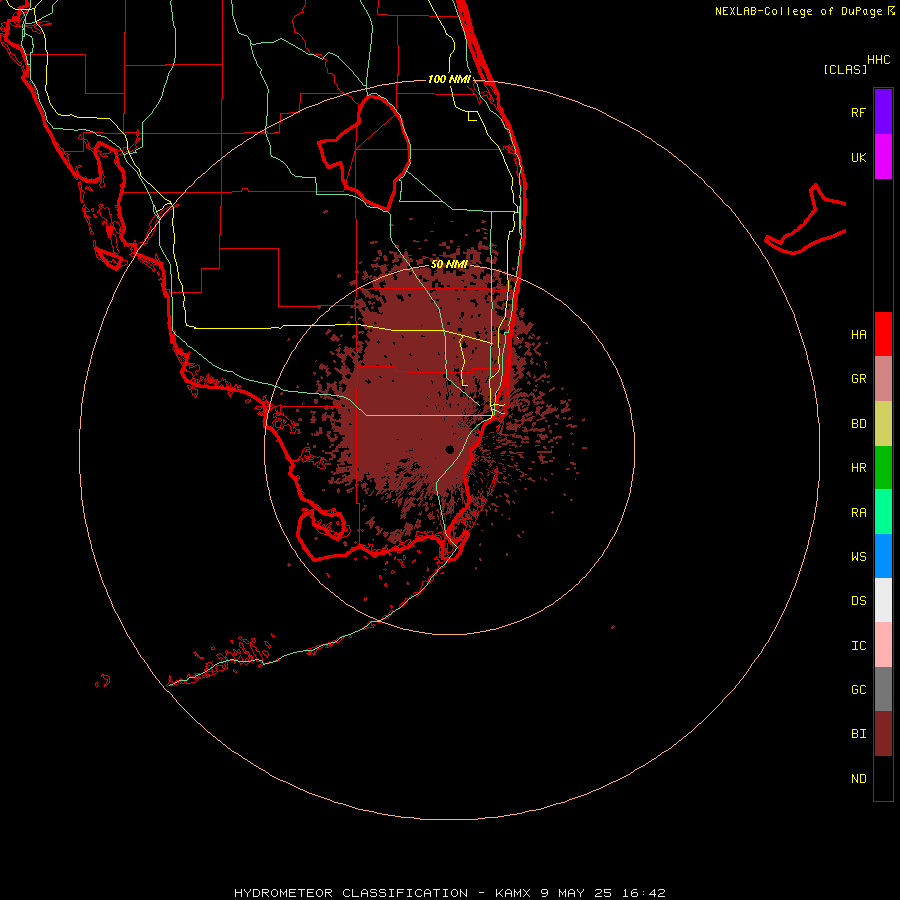Click the HA red legend swatch

point(883,334)
